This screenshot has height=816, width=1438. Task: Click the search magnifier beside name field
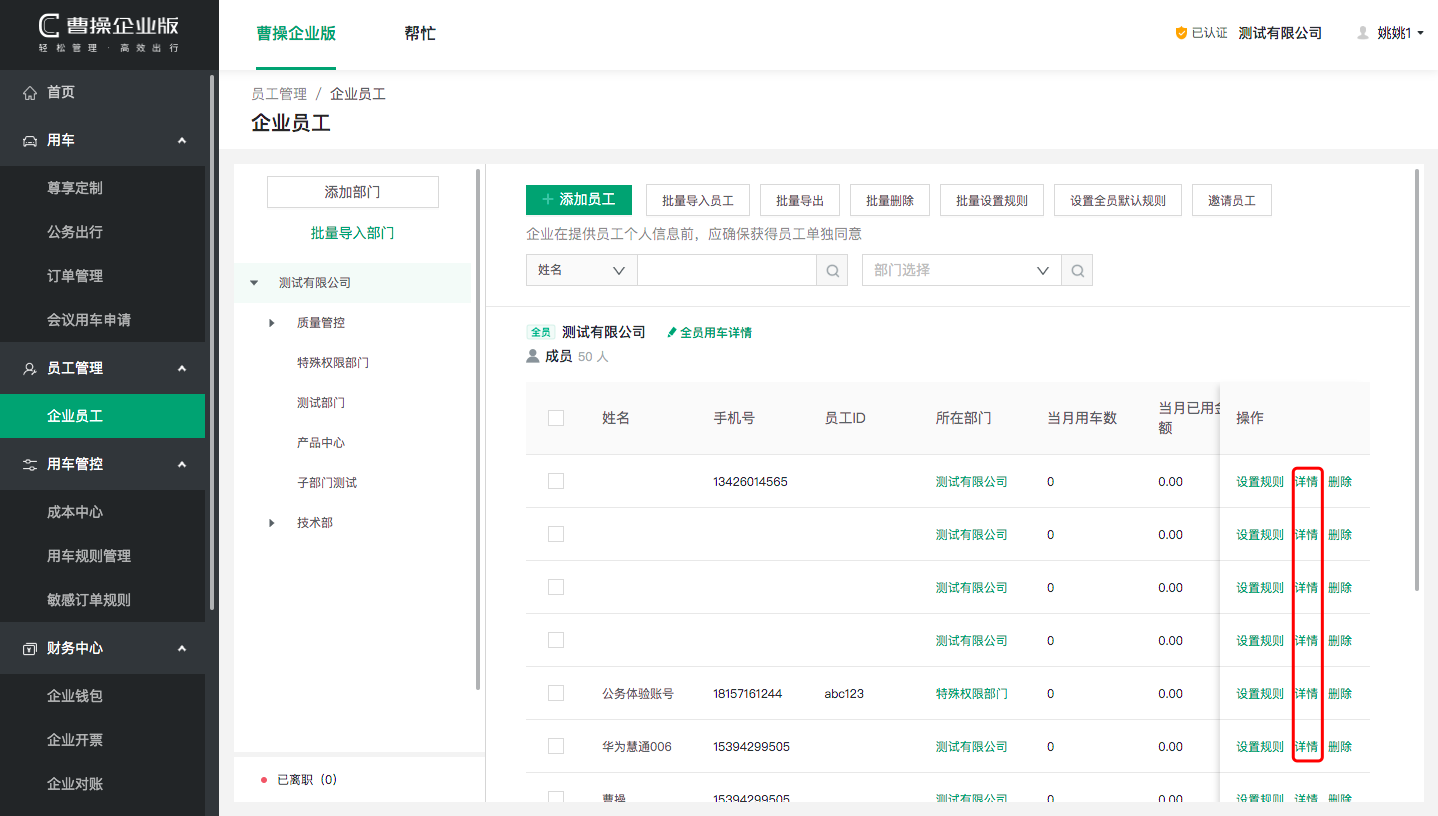(x=832, y=270)
